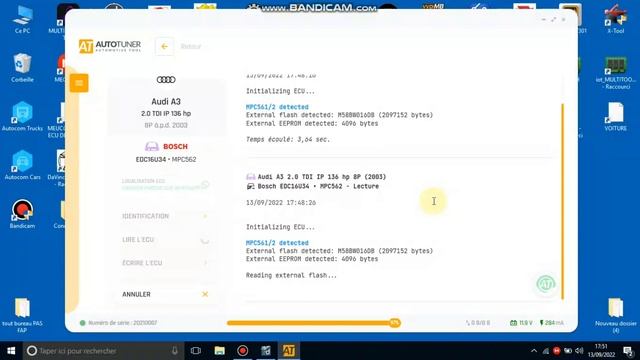Open Ce PC desktop icon
Viewport: 640px width, 360px height.
pyautogui.click(x=22, y=20)
